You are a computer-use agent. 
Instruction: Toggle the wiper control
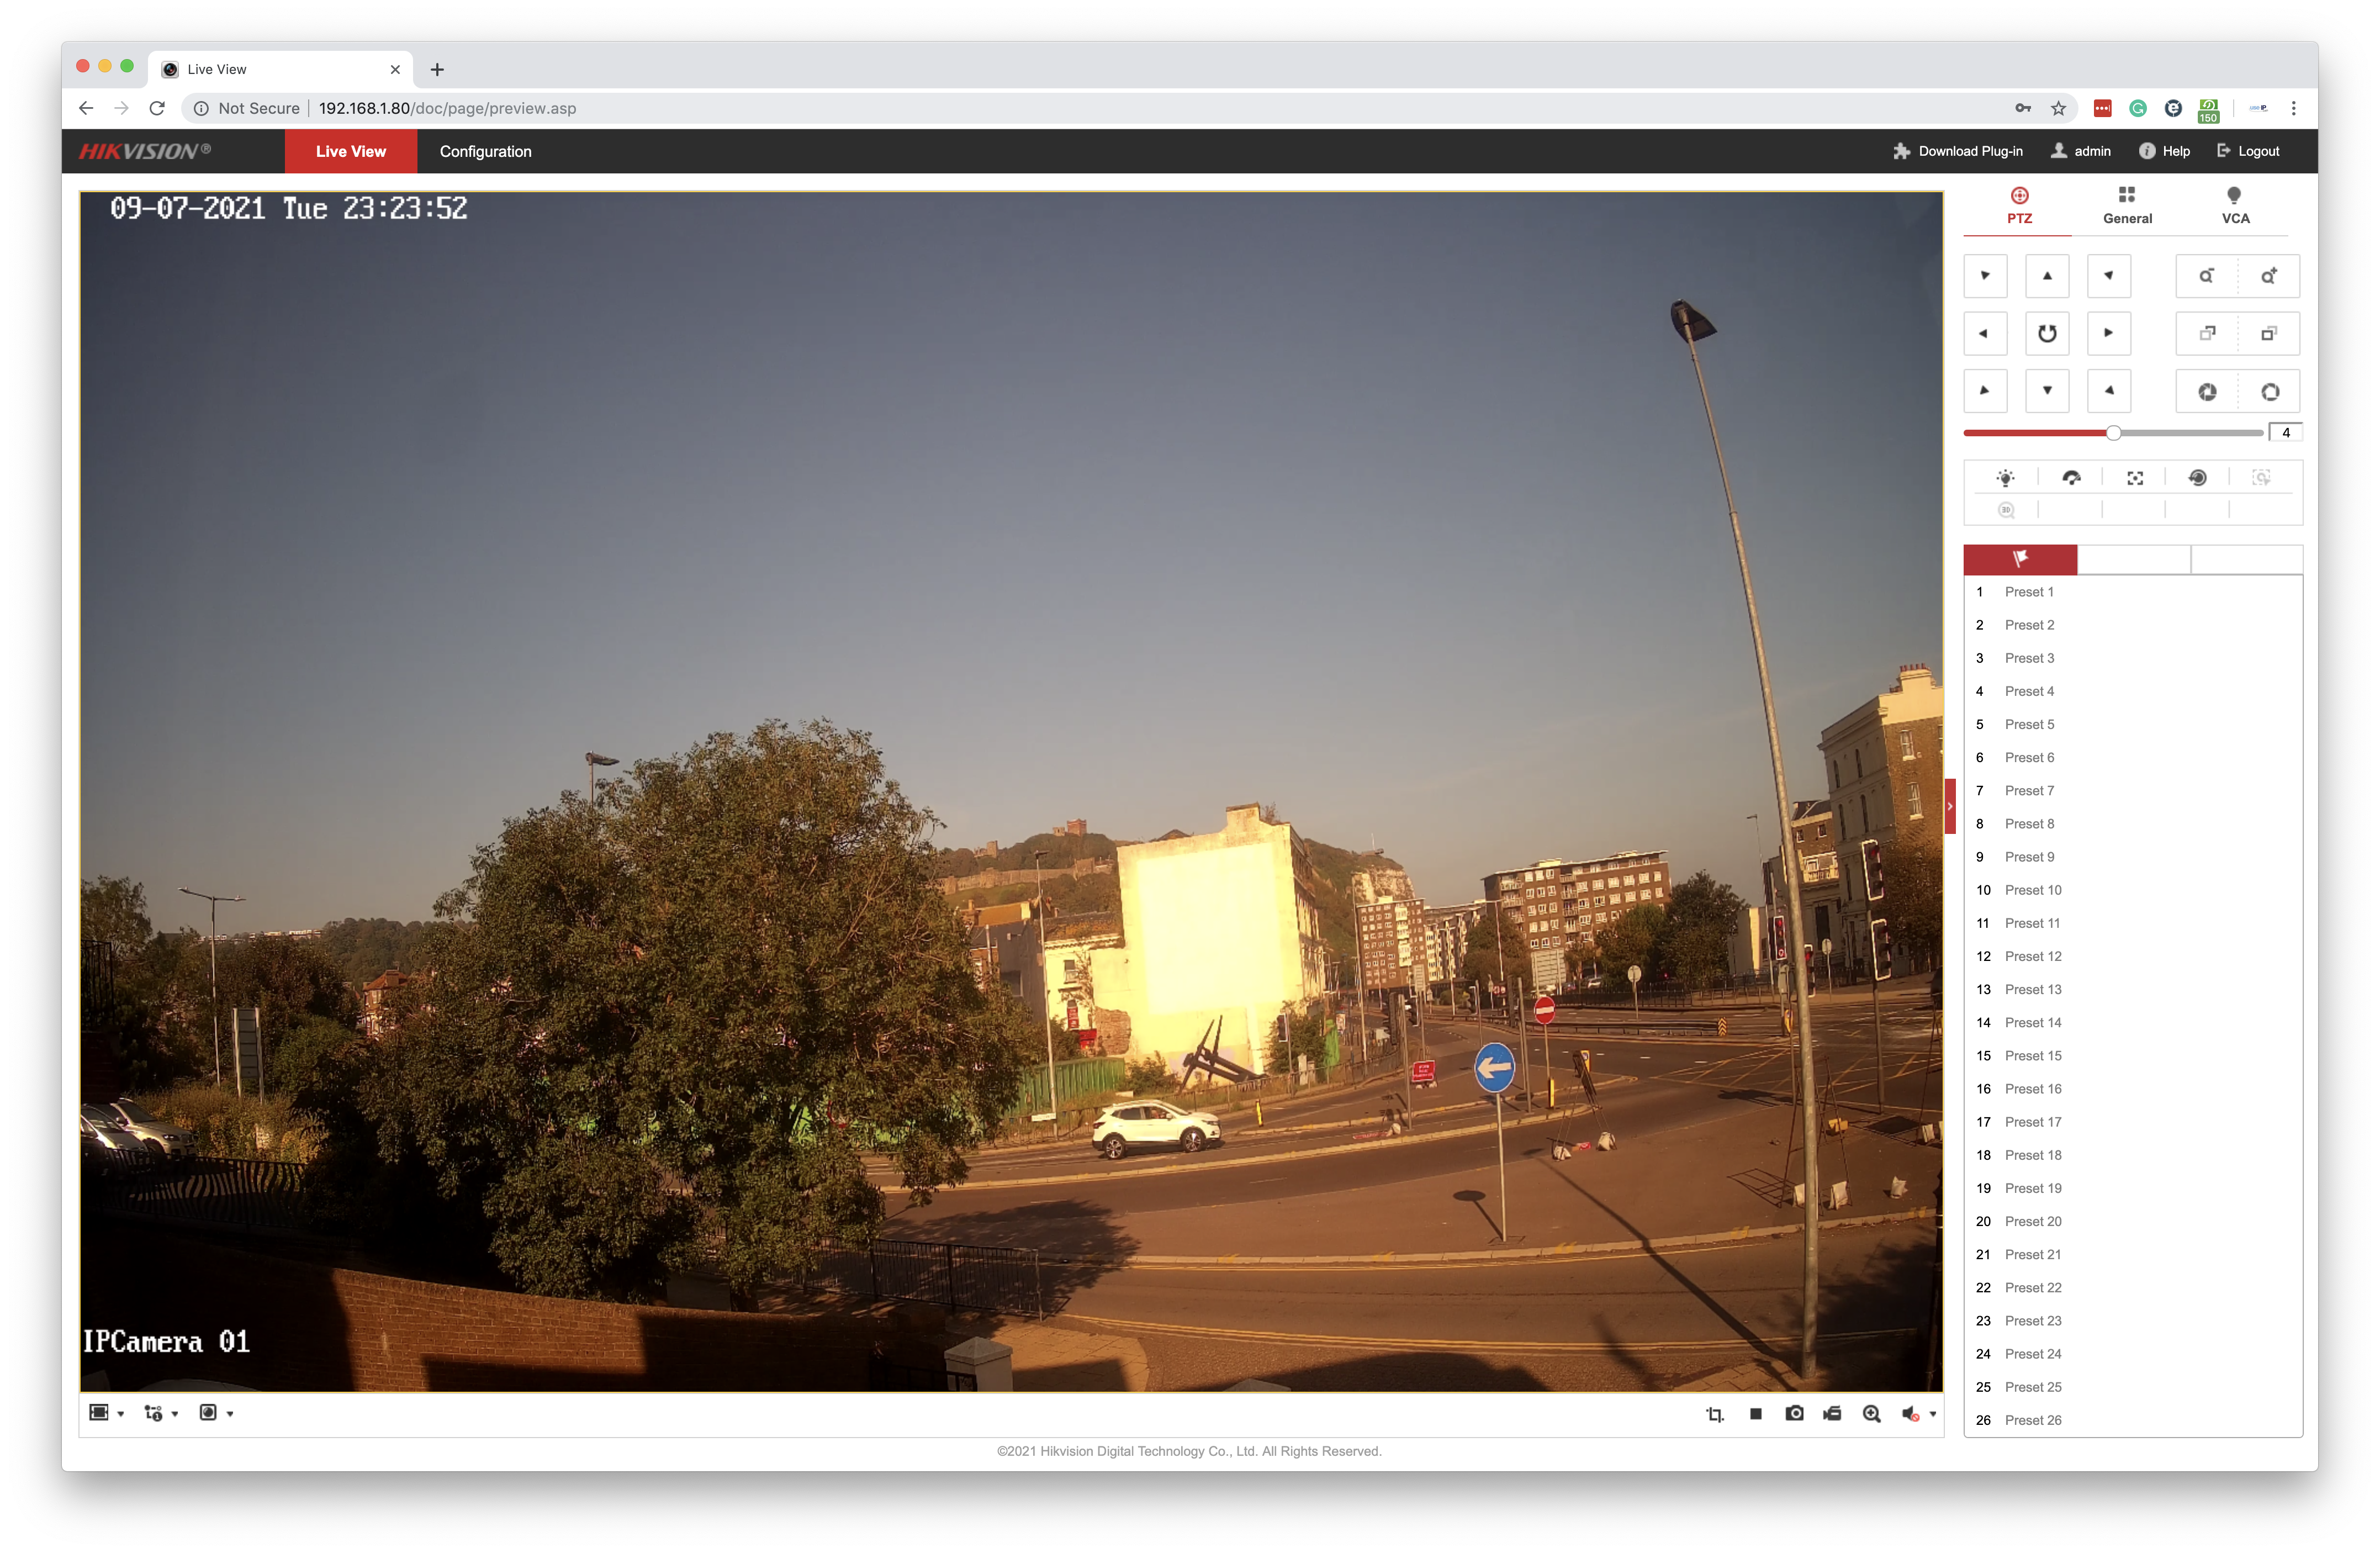2071,478
